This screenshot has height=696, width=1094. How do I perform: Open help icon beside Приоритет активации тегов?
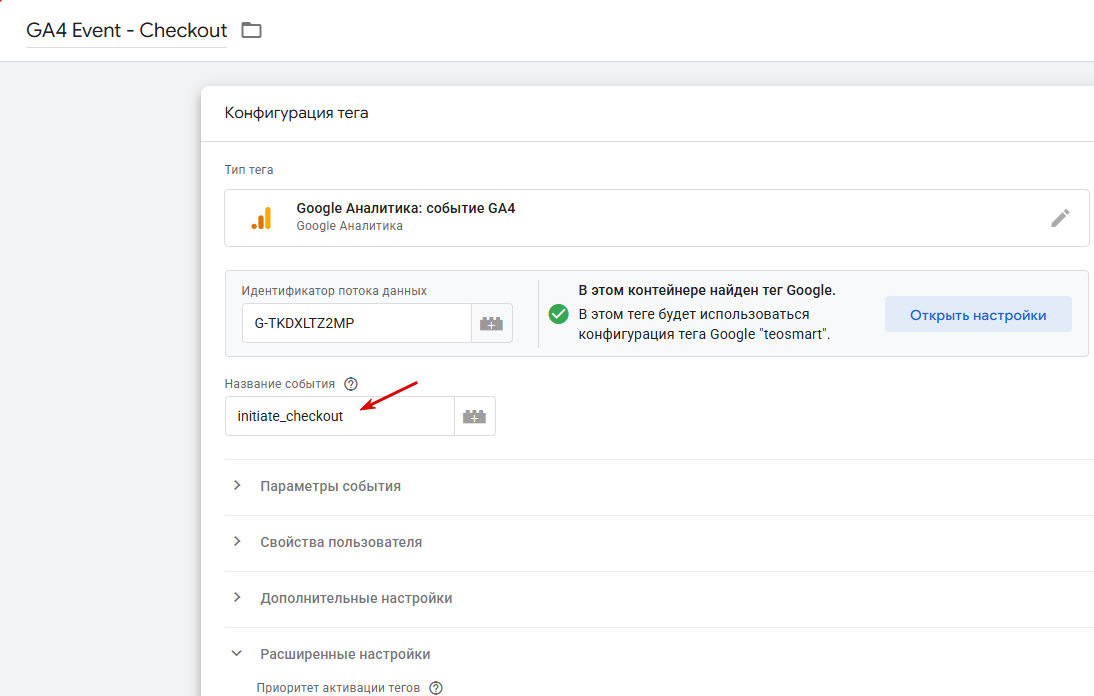[x=436, y=688]
